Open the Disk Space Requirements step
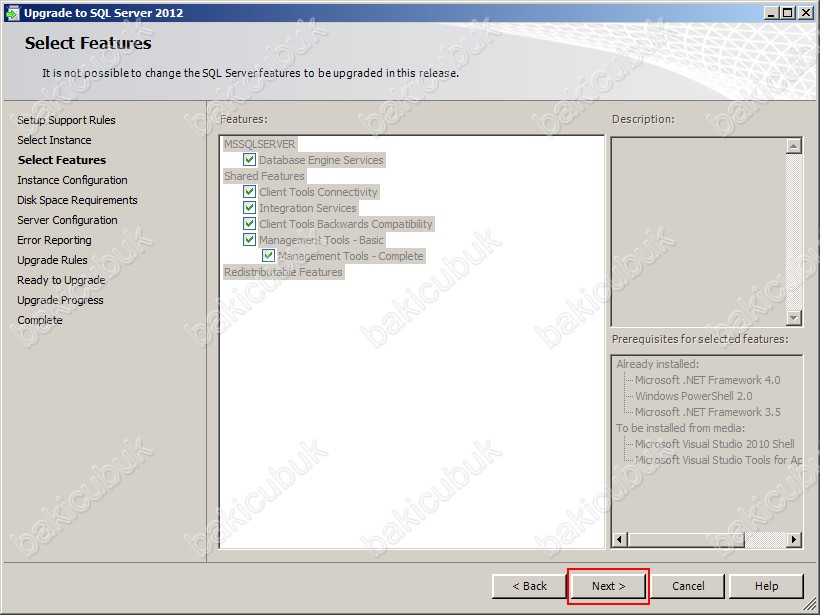 point(77,200)
